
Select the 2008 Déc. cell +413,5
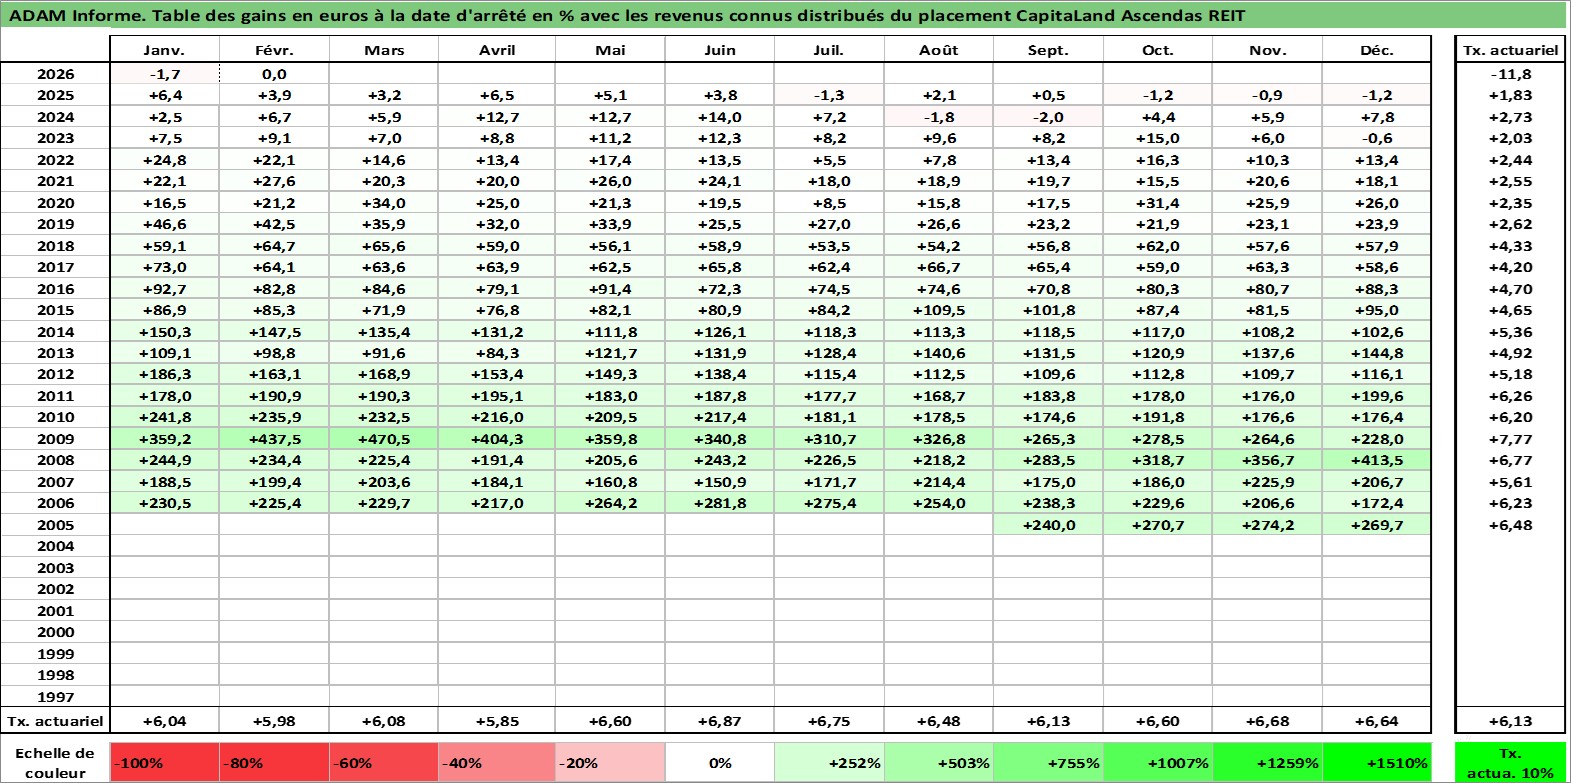click(x=1377, y=460)
